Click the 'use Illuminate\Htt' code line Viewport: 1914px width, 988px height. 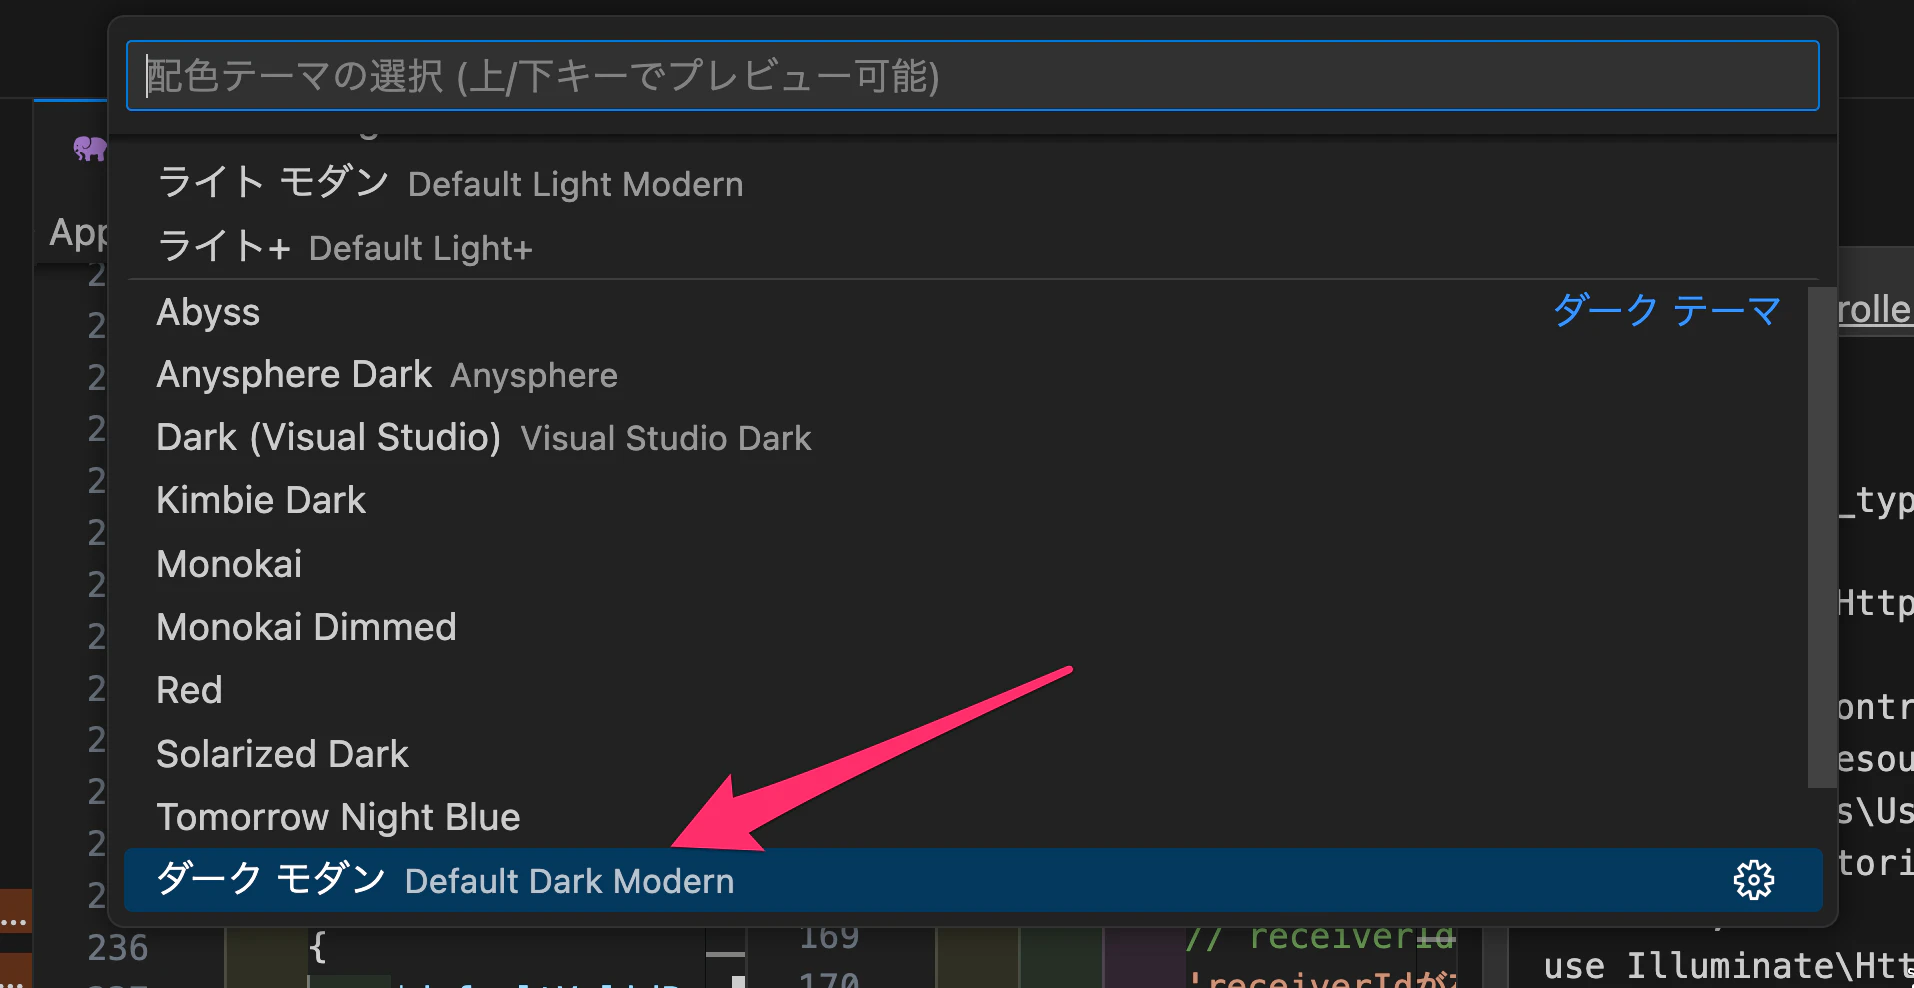[1728, 966]
